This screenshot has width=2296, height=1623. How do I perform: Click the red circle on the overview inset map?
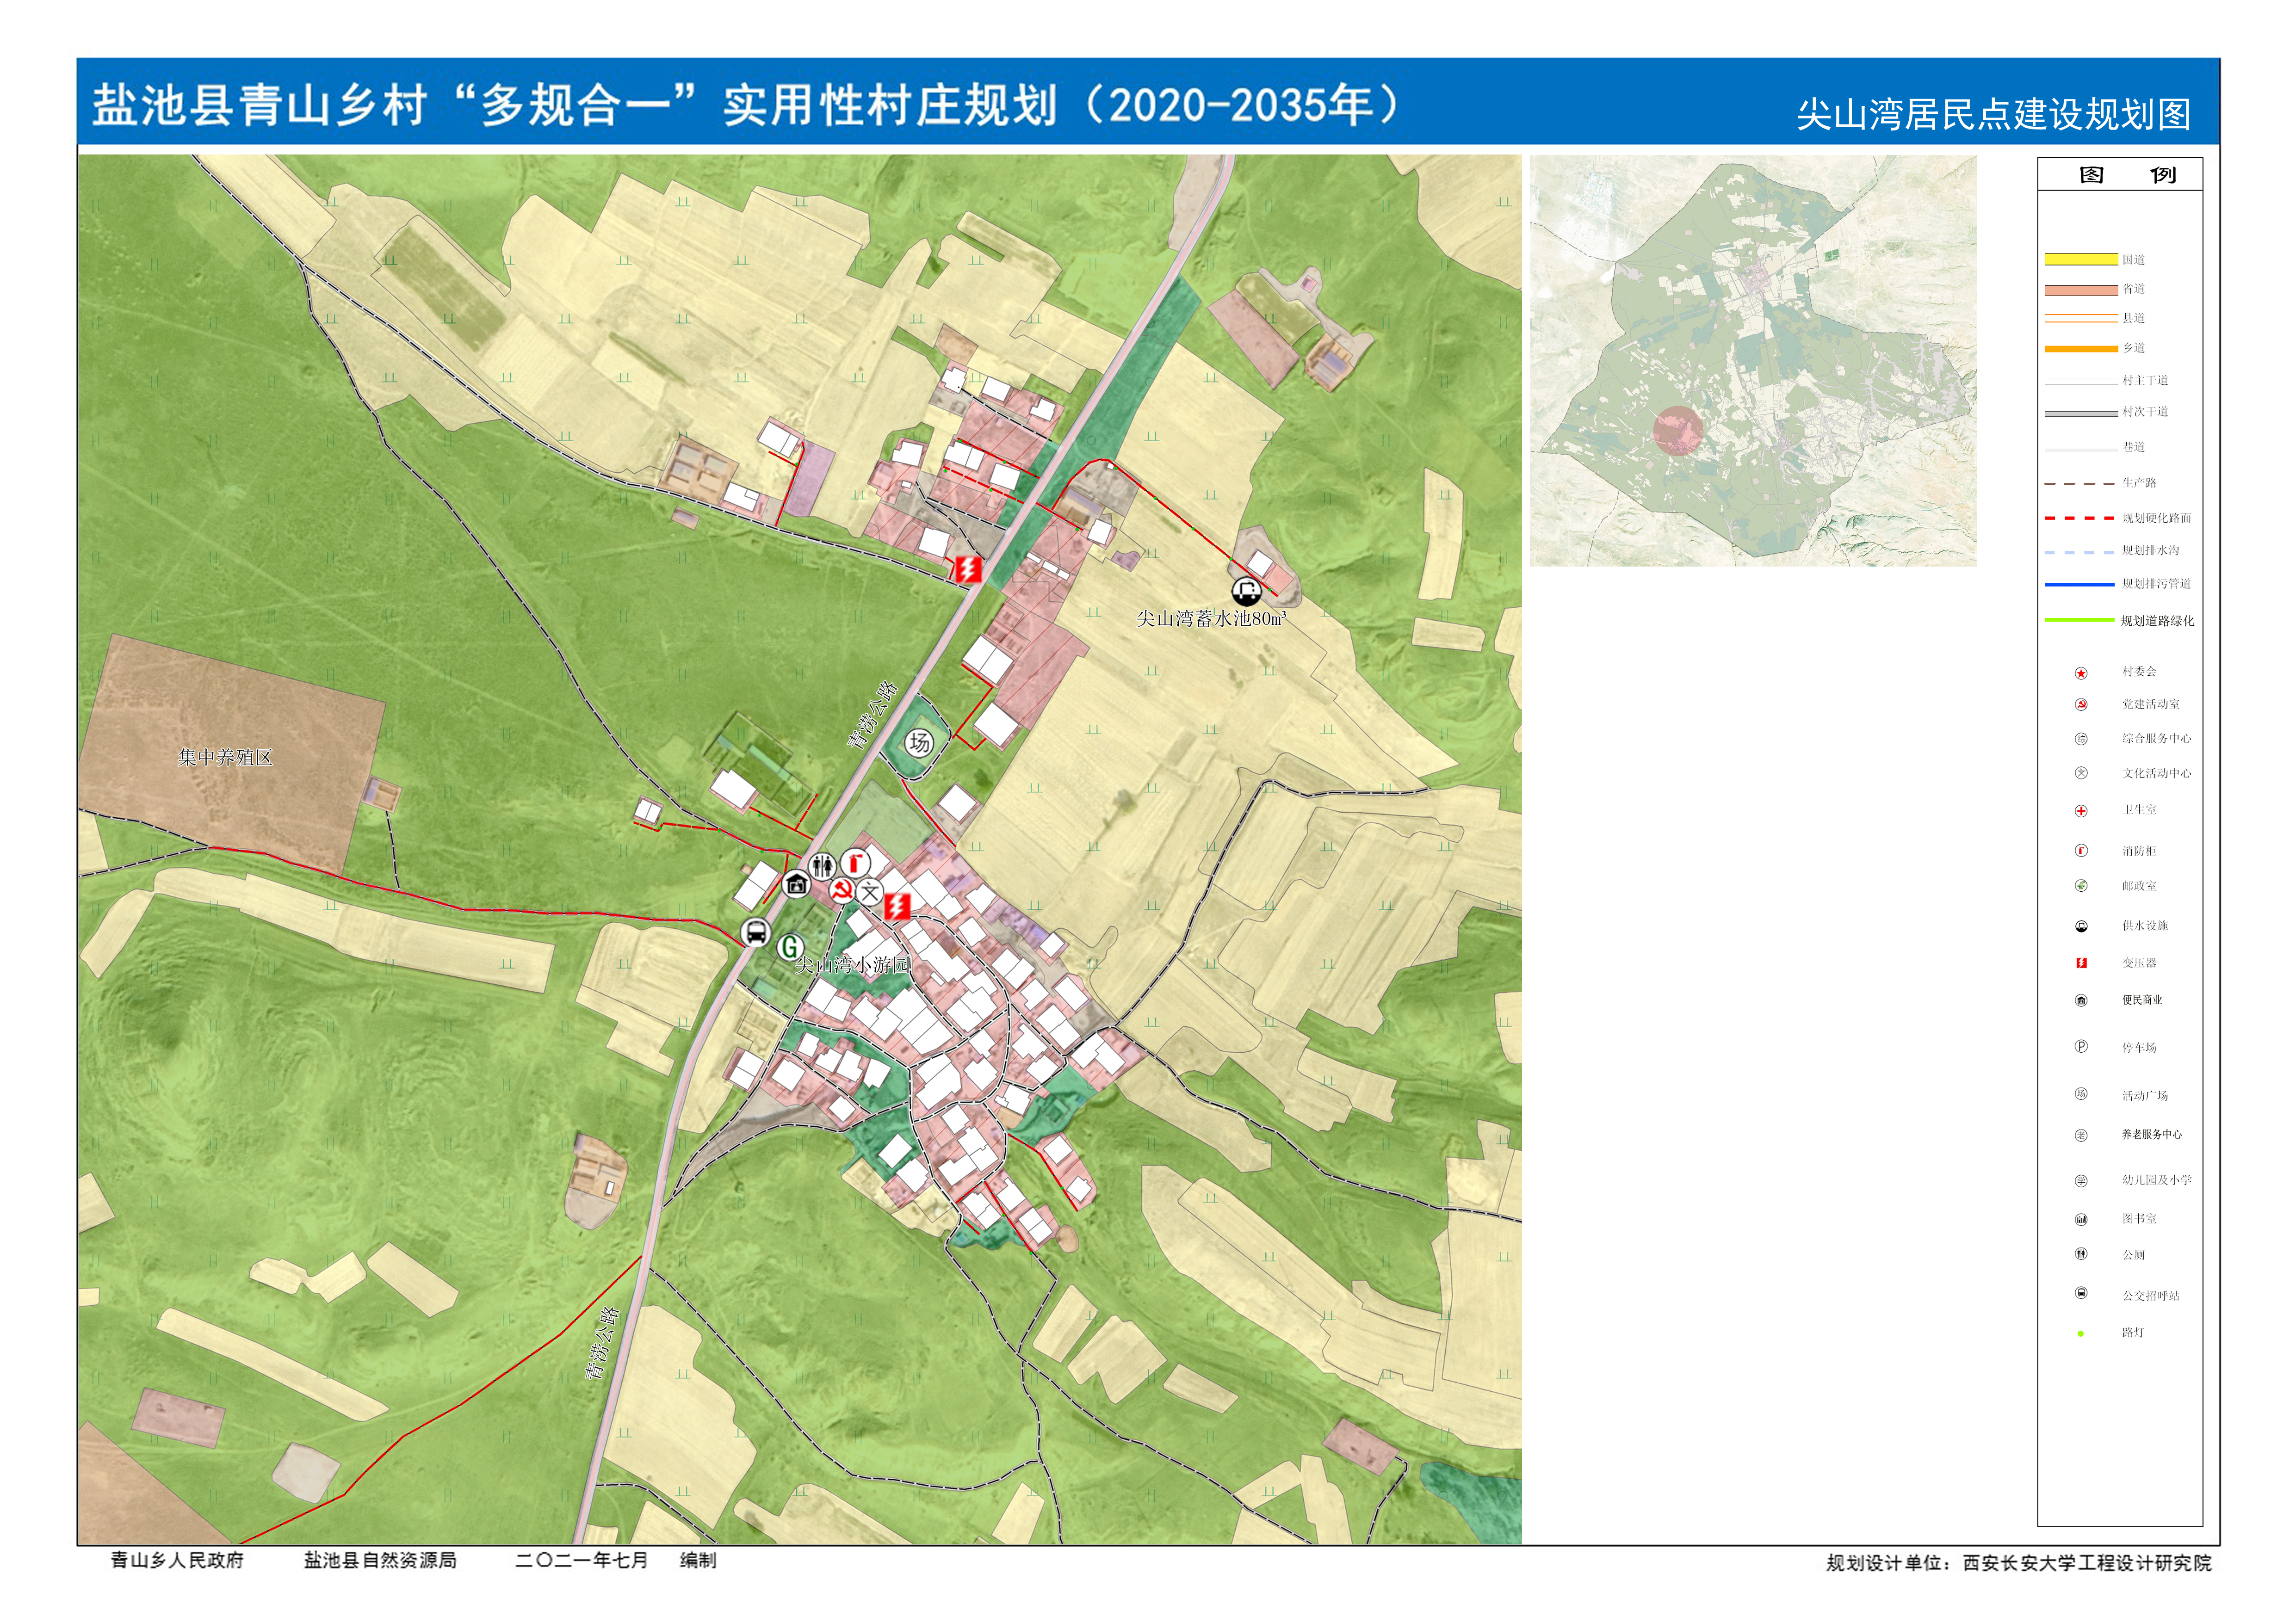tap(1677, 431)
